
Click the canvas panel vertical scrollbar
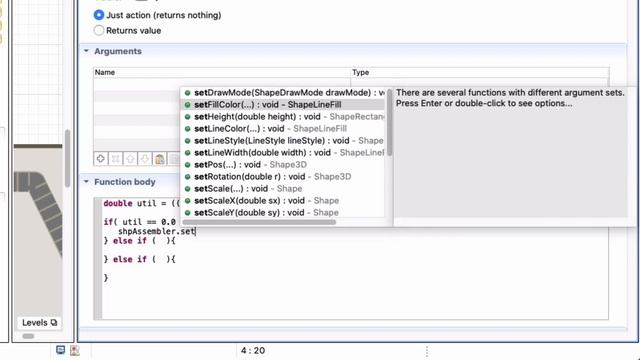[x=67, y=158]
